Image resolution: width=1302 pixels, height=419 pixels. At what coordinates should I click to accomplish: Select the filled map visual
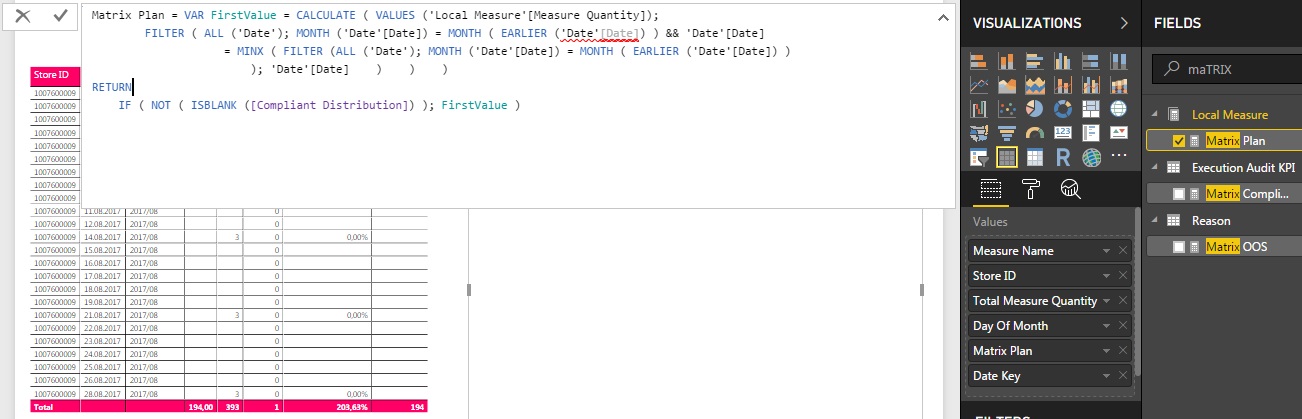click(979, 133)
